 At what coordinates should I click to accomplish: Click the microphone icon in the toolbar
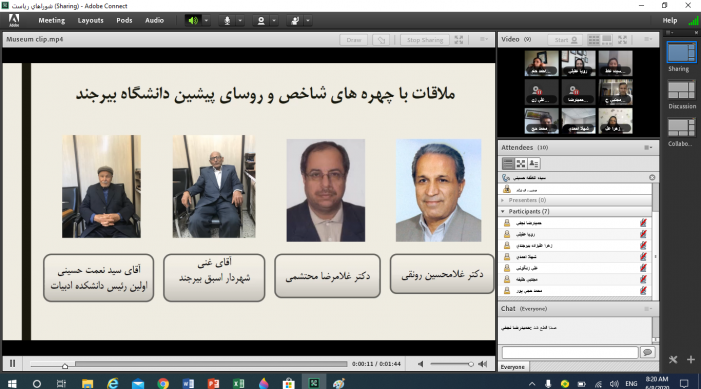(227, 21)
